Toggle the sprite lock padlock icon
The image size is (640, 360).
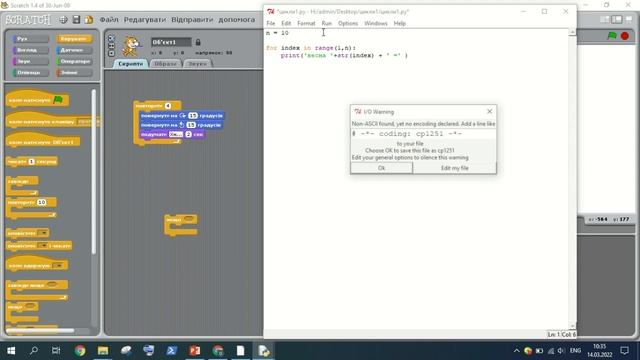[198, 42]
